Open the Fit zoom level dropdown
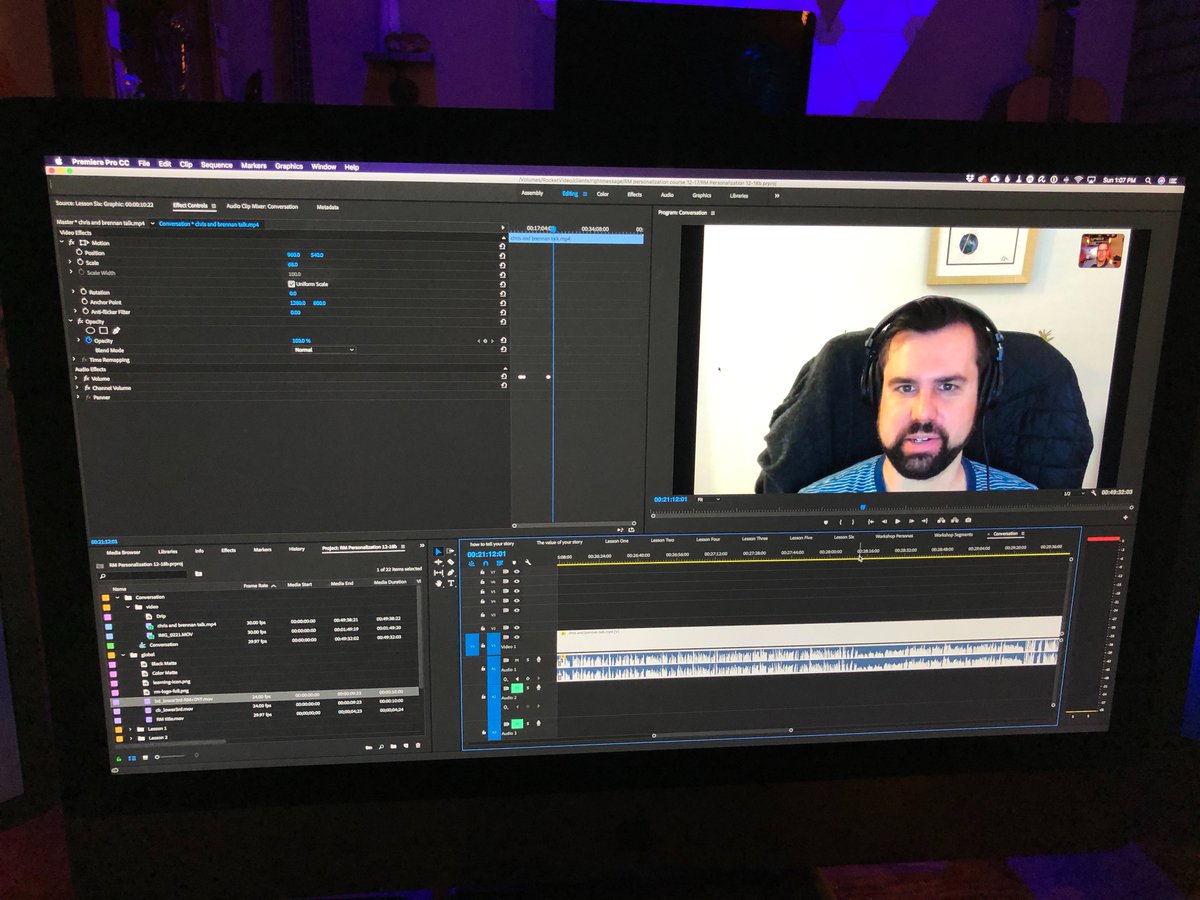 click(708, 499)
